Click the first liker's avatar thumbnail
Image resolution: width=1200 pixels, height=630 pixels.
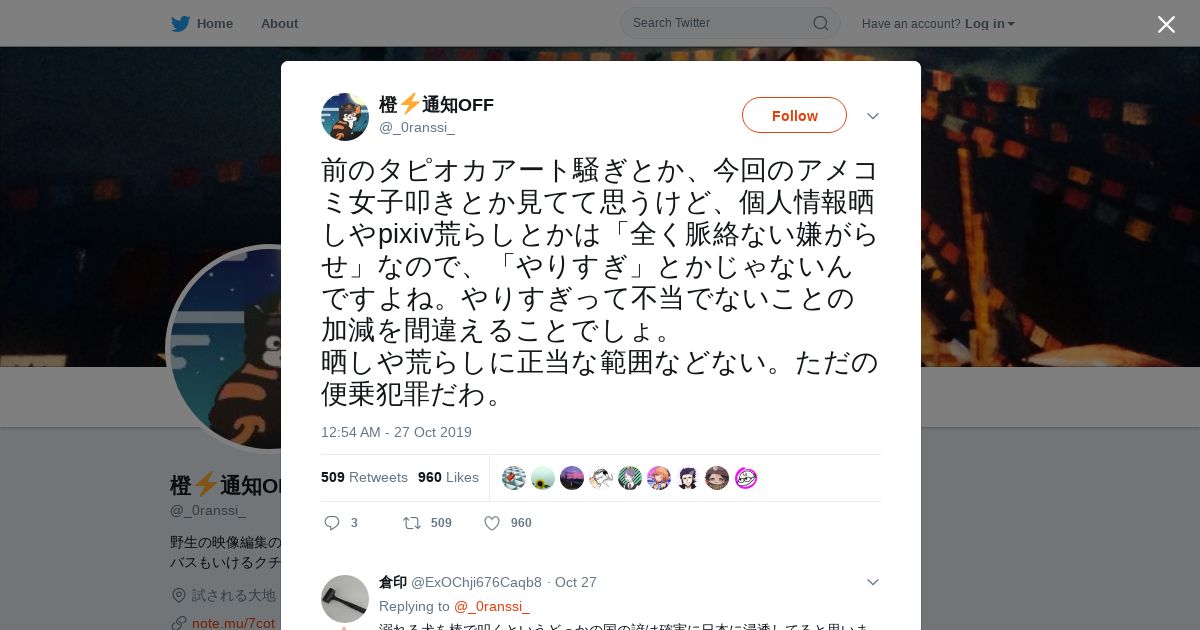pos(514,478)
